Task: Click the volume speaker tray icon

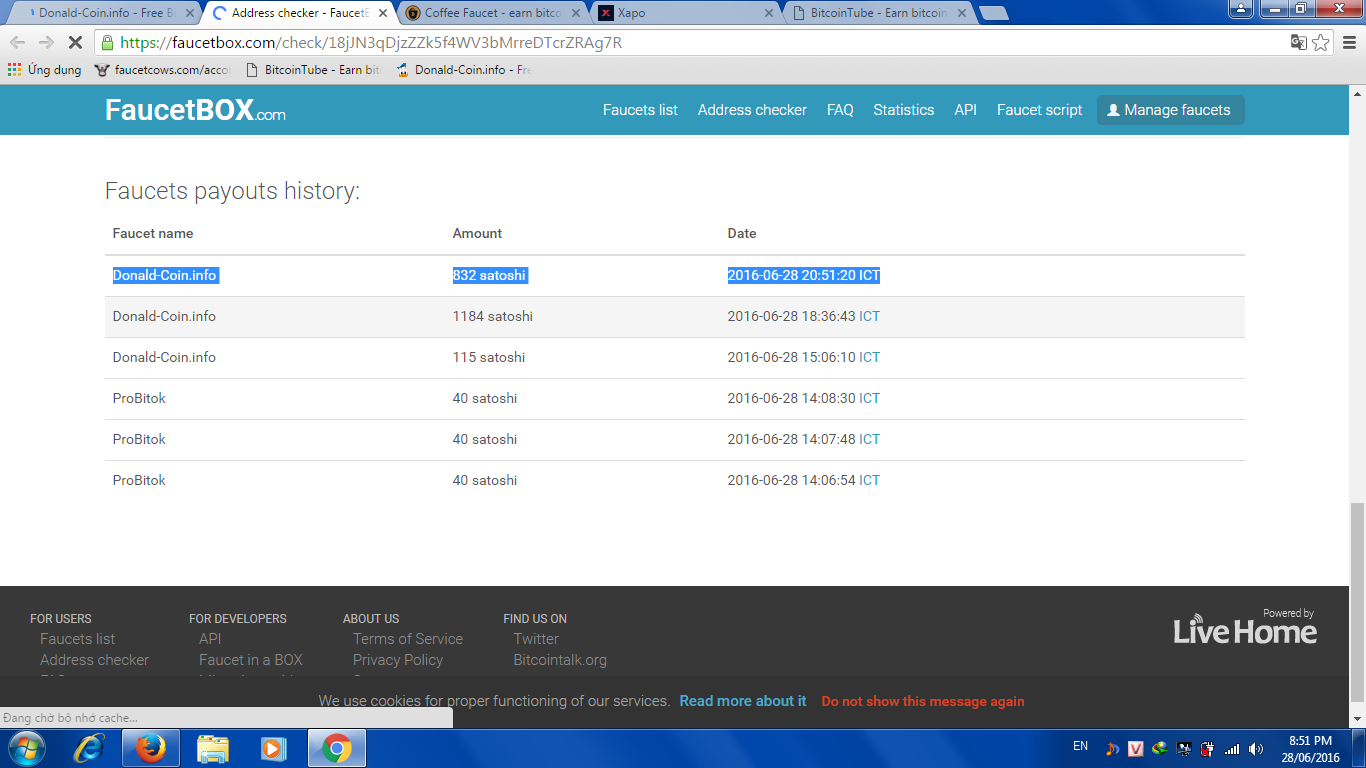Action: pos(1256,748)
